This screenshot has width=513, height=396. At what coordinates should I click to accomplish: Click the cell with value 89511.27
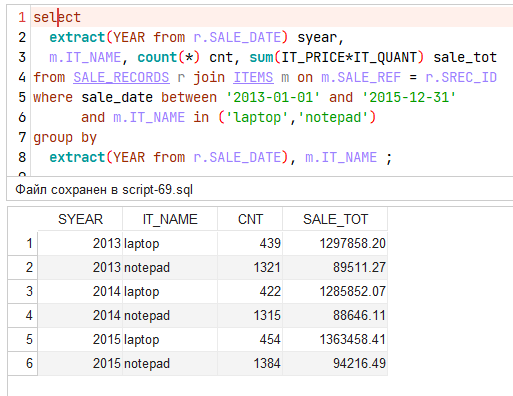[335, 267]
